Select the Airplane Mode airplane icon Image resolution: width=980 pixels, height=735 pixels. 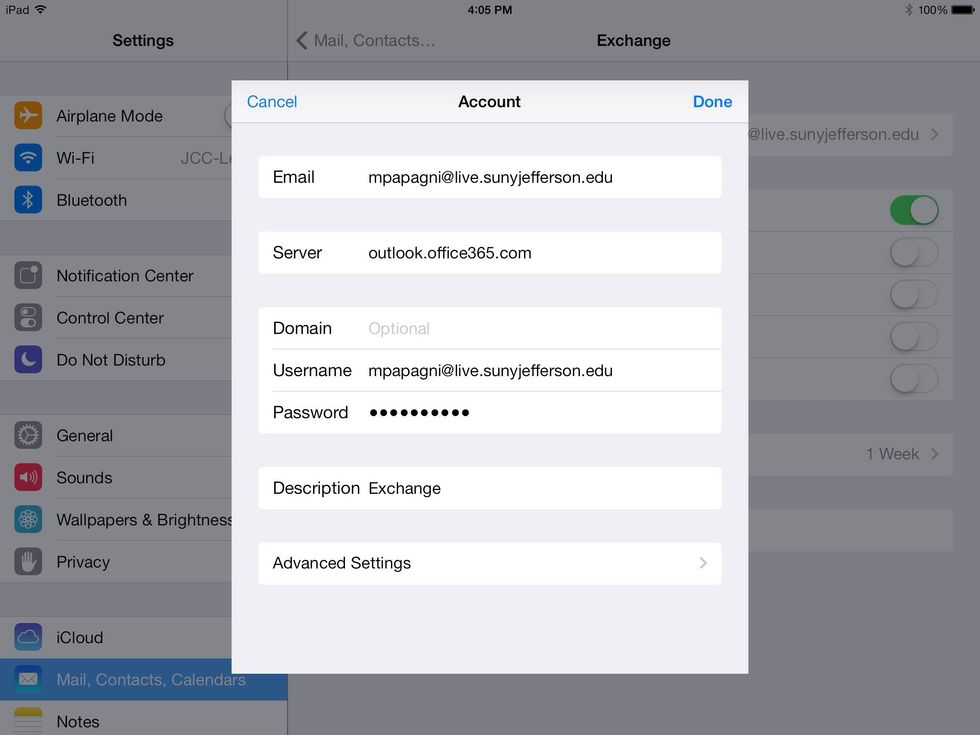coord(28,116)
